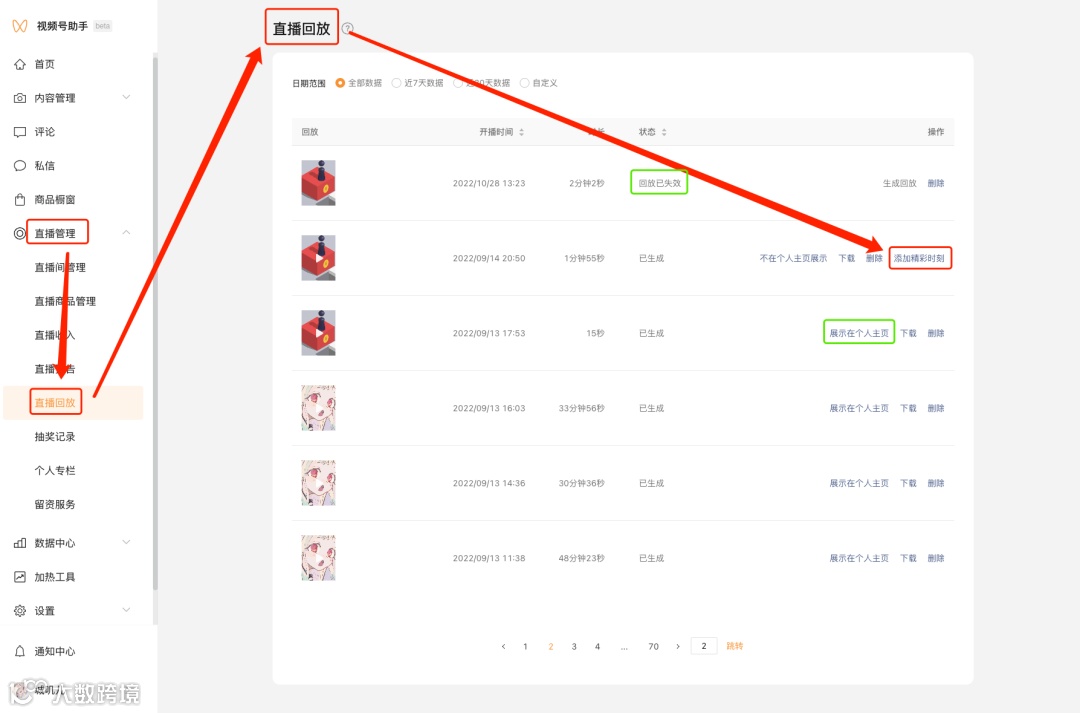
Task: Click the 商品橱窗 shopping bag icon
Action: [x=20, y=200]
